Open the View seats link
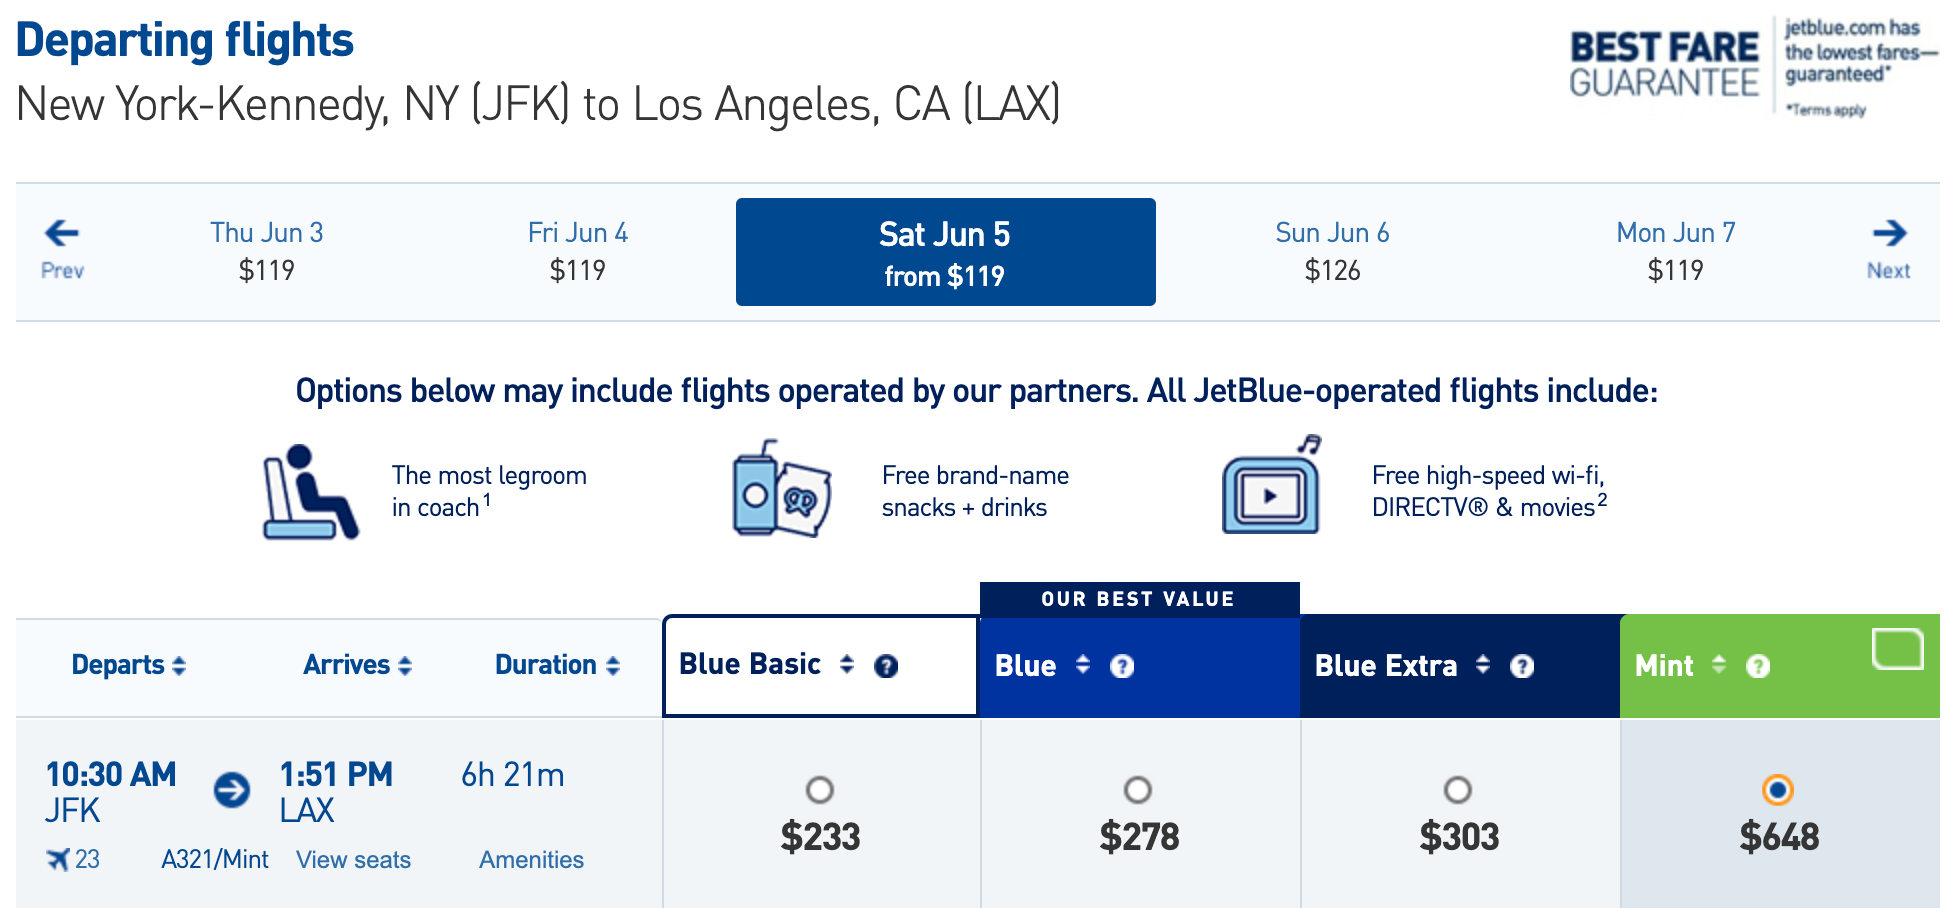 pos(353,860)
